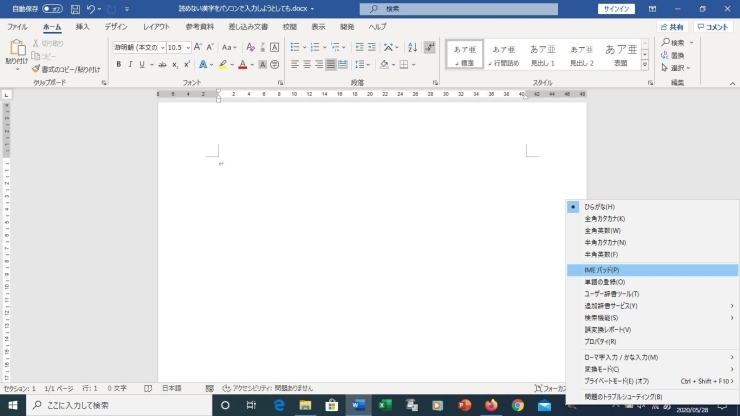This screenshot has height=416, width=740.
Task: Apply Italic formatting icon
Action: tap(130, 65)
